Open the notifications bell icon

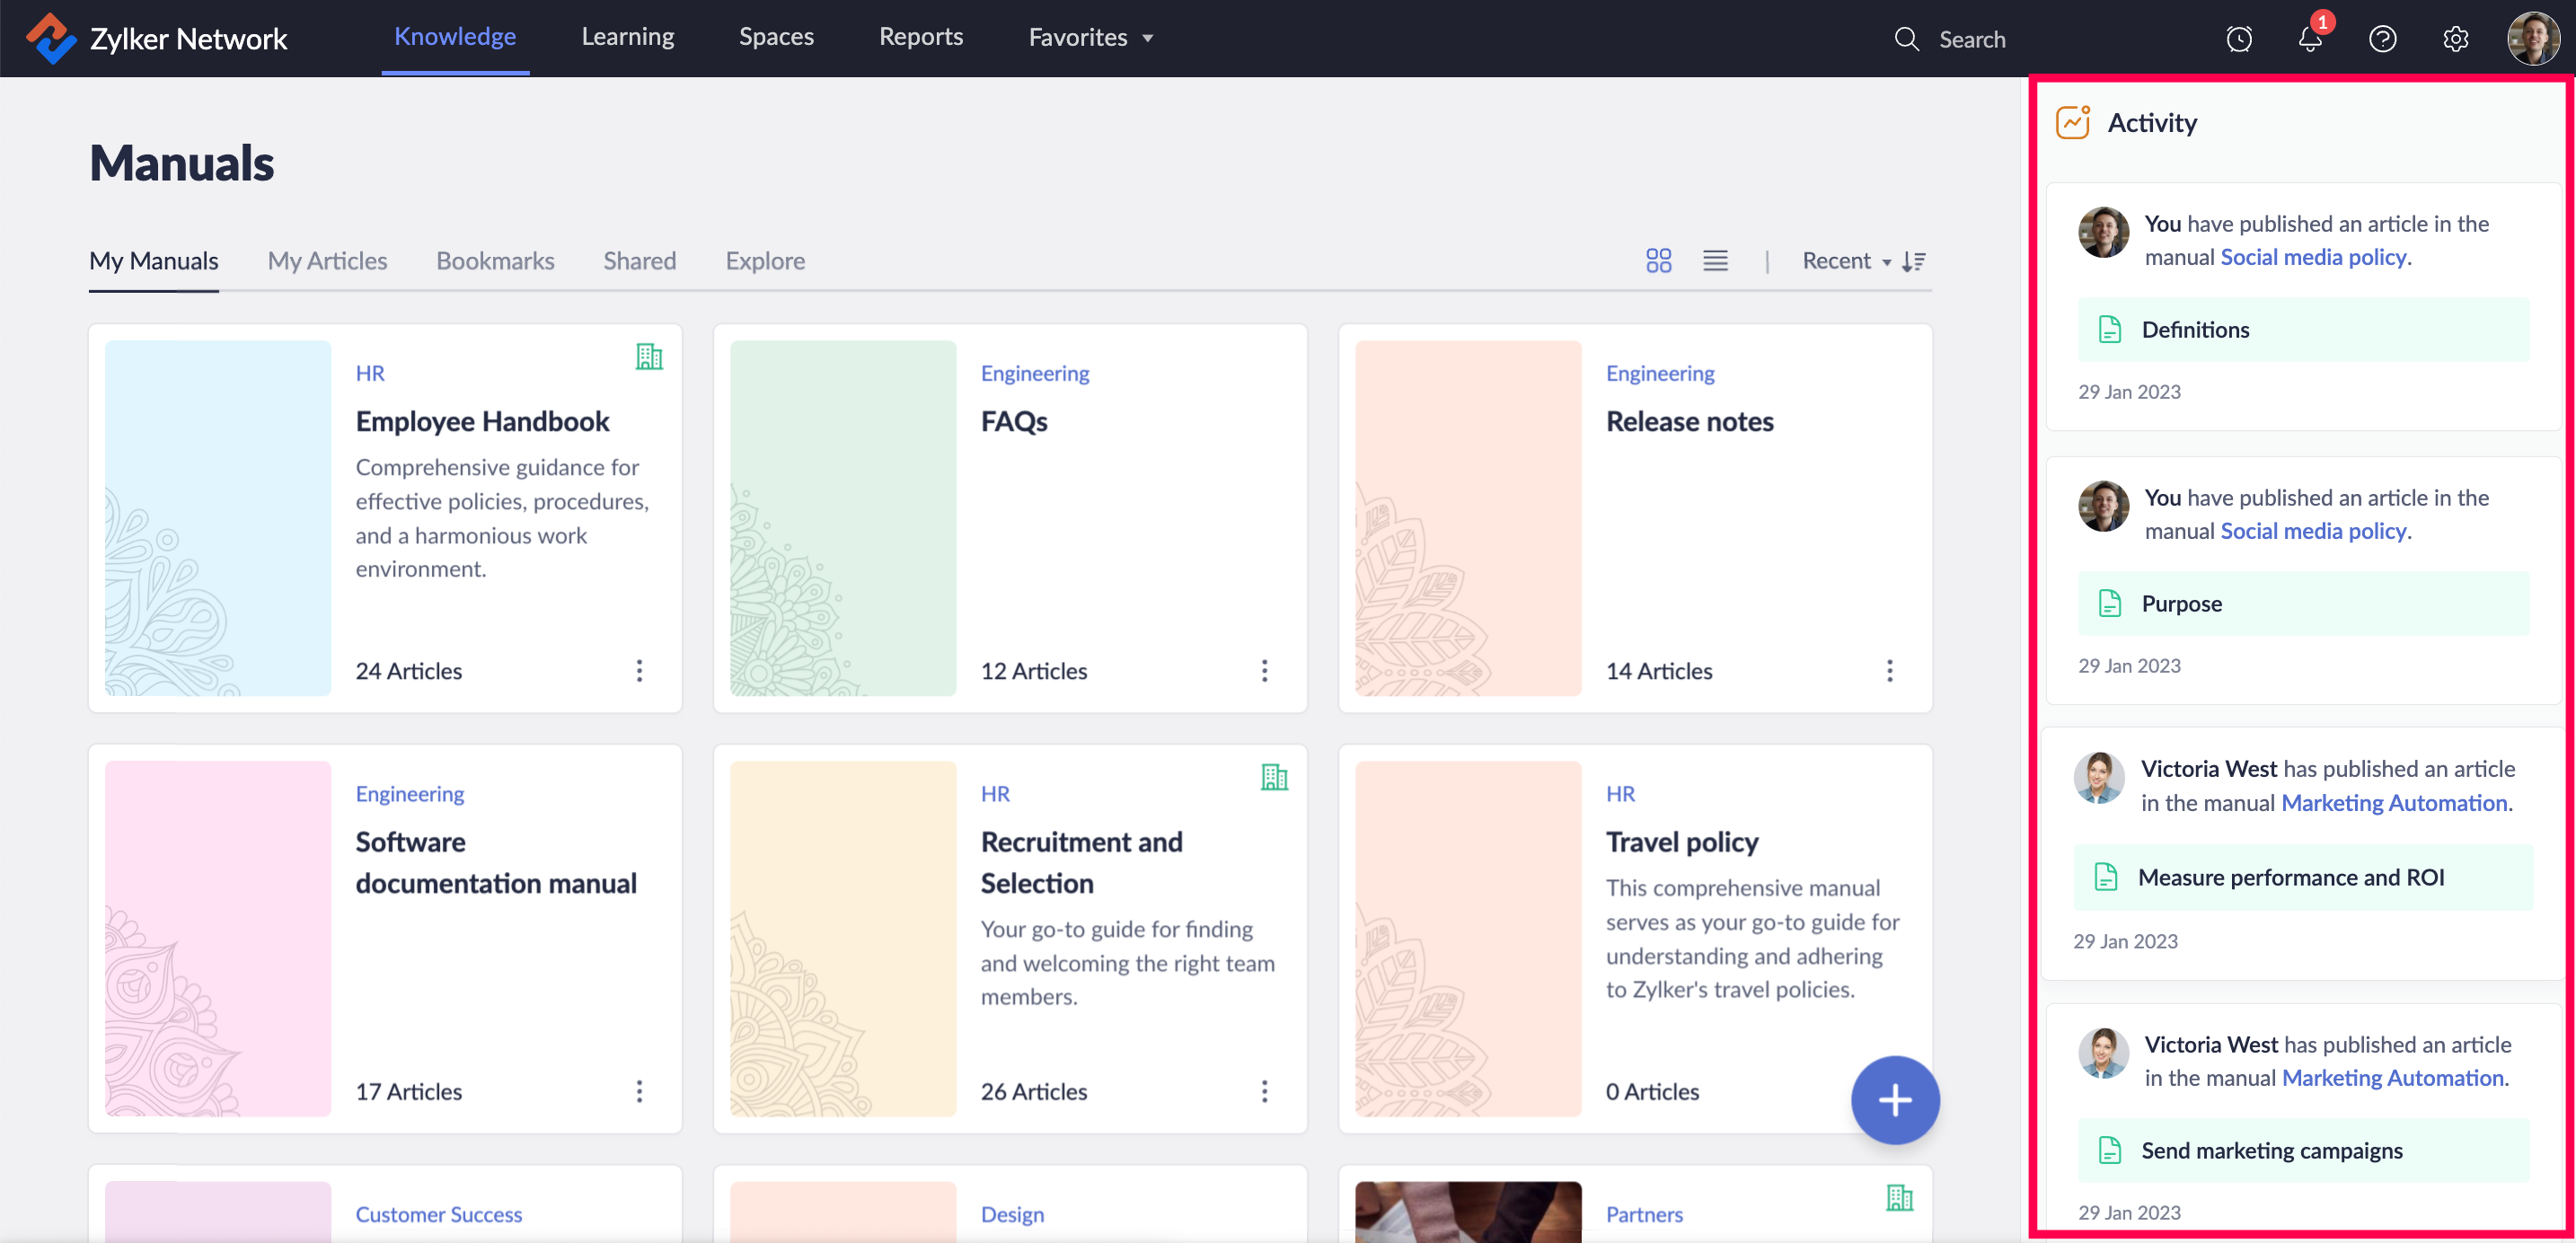(2309, 39)
